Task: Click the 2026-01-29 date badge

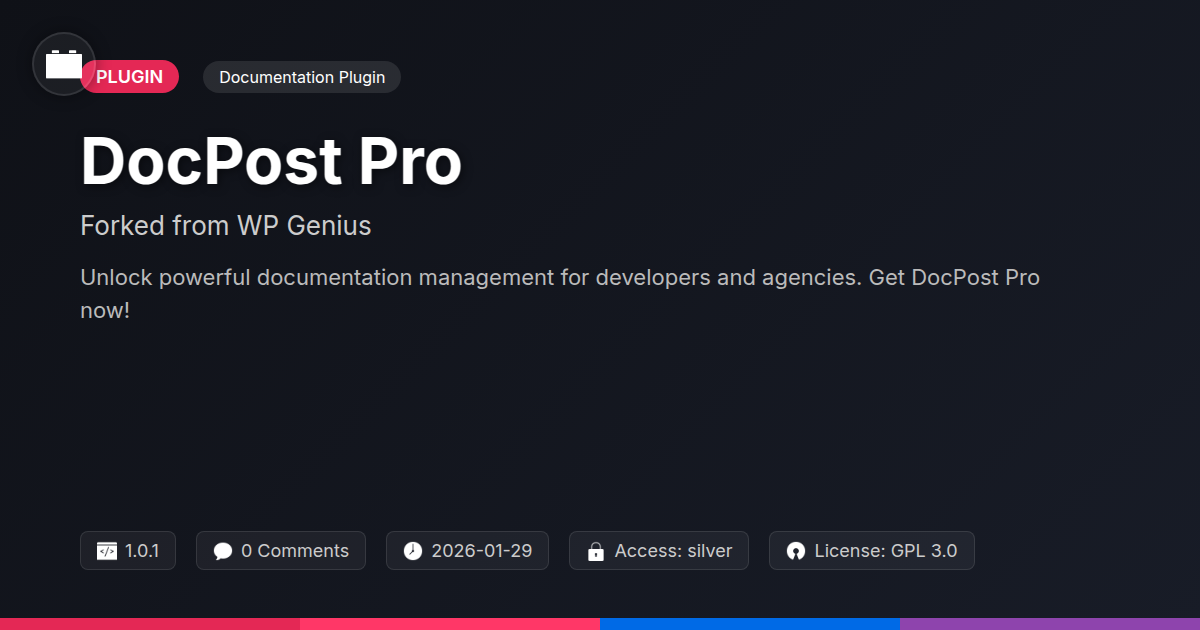Action: click(467, 551)
